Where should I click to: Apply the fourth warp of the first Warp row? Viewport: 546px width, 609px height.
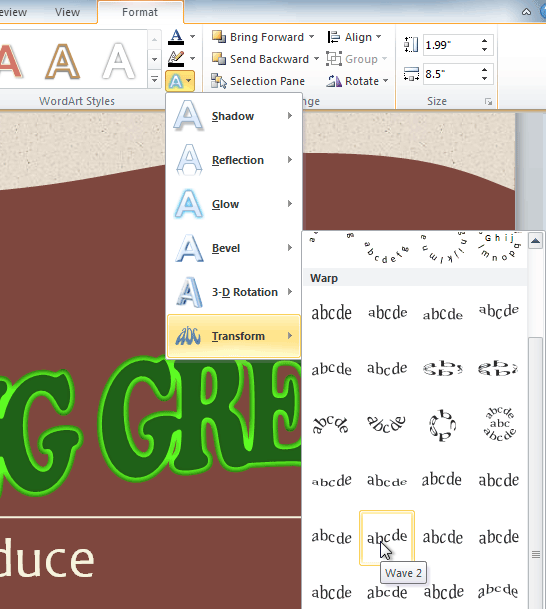pyautogui.click(x=499, y=313)
